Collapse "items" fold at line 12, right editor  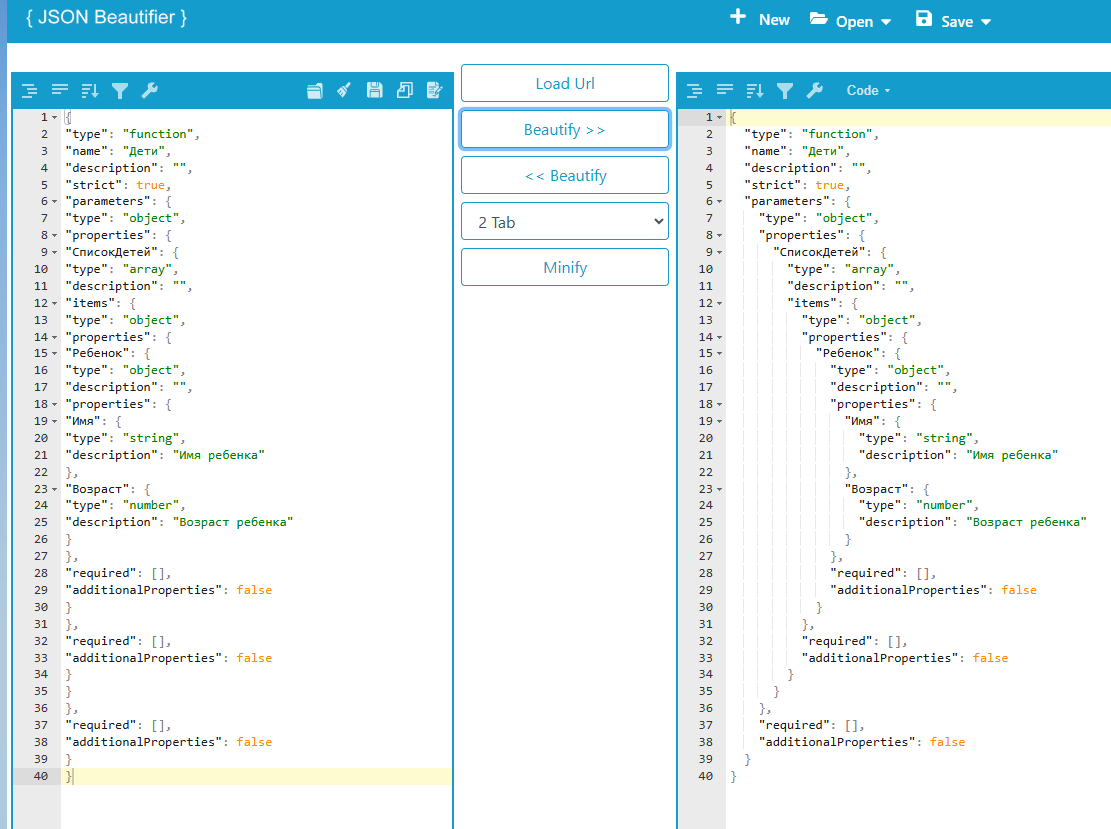[720, 304]
